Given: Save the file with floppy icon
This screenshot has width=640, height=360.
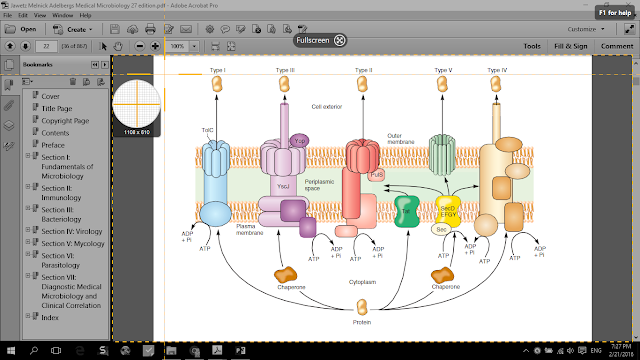Looking at the screenshot, I should point(115,29).
